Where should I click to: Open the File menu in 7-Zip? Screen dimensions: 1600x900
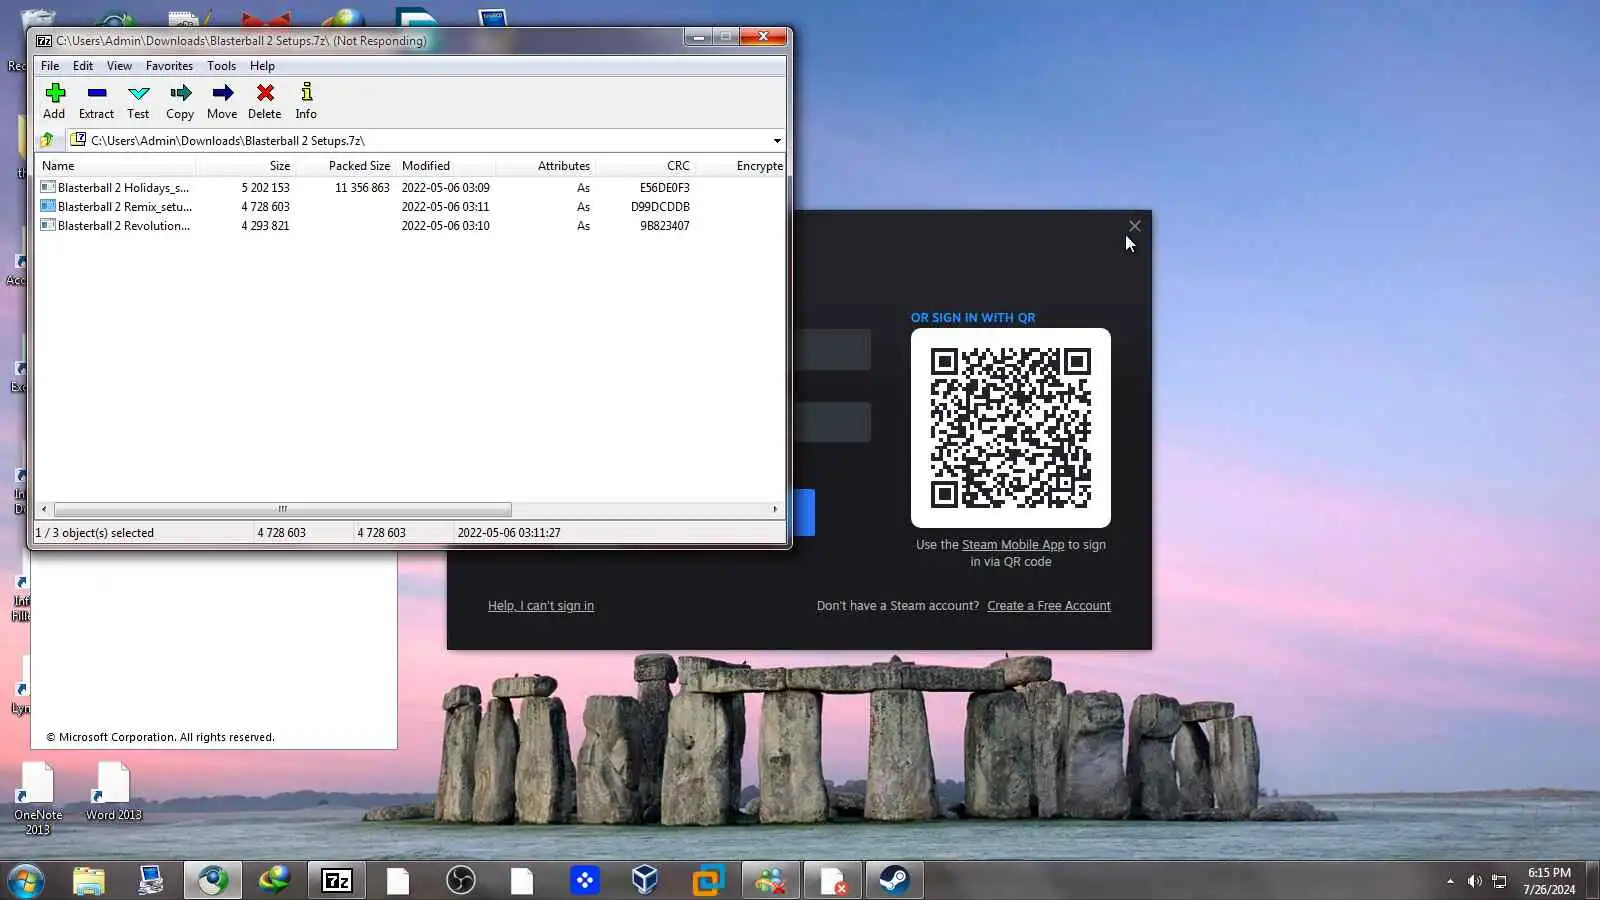point(50,66)
